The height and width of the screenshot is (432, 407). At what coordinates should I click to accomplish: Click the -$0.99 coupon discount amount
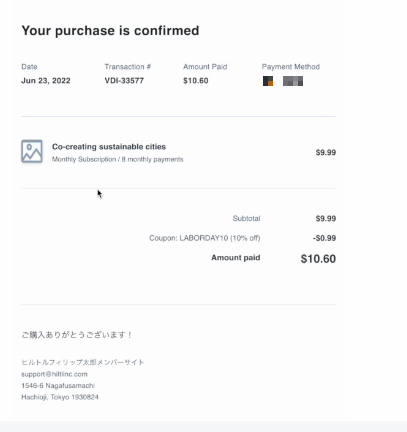pyautogui.click(x=324, y=238)
